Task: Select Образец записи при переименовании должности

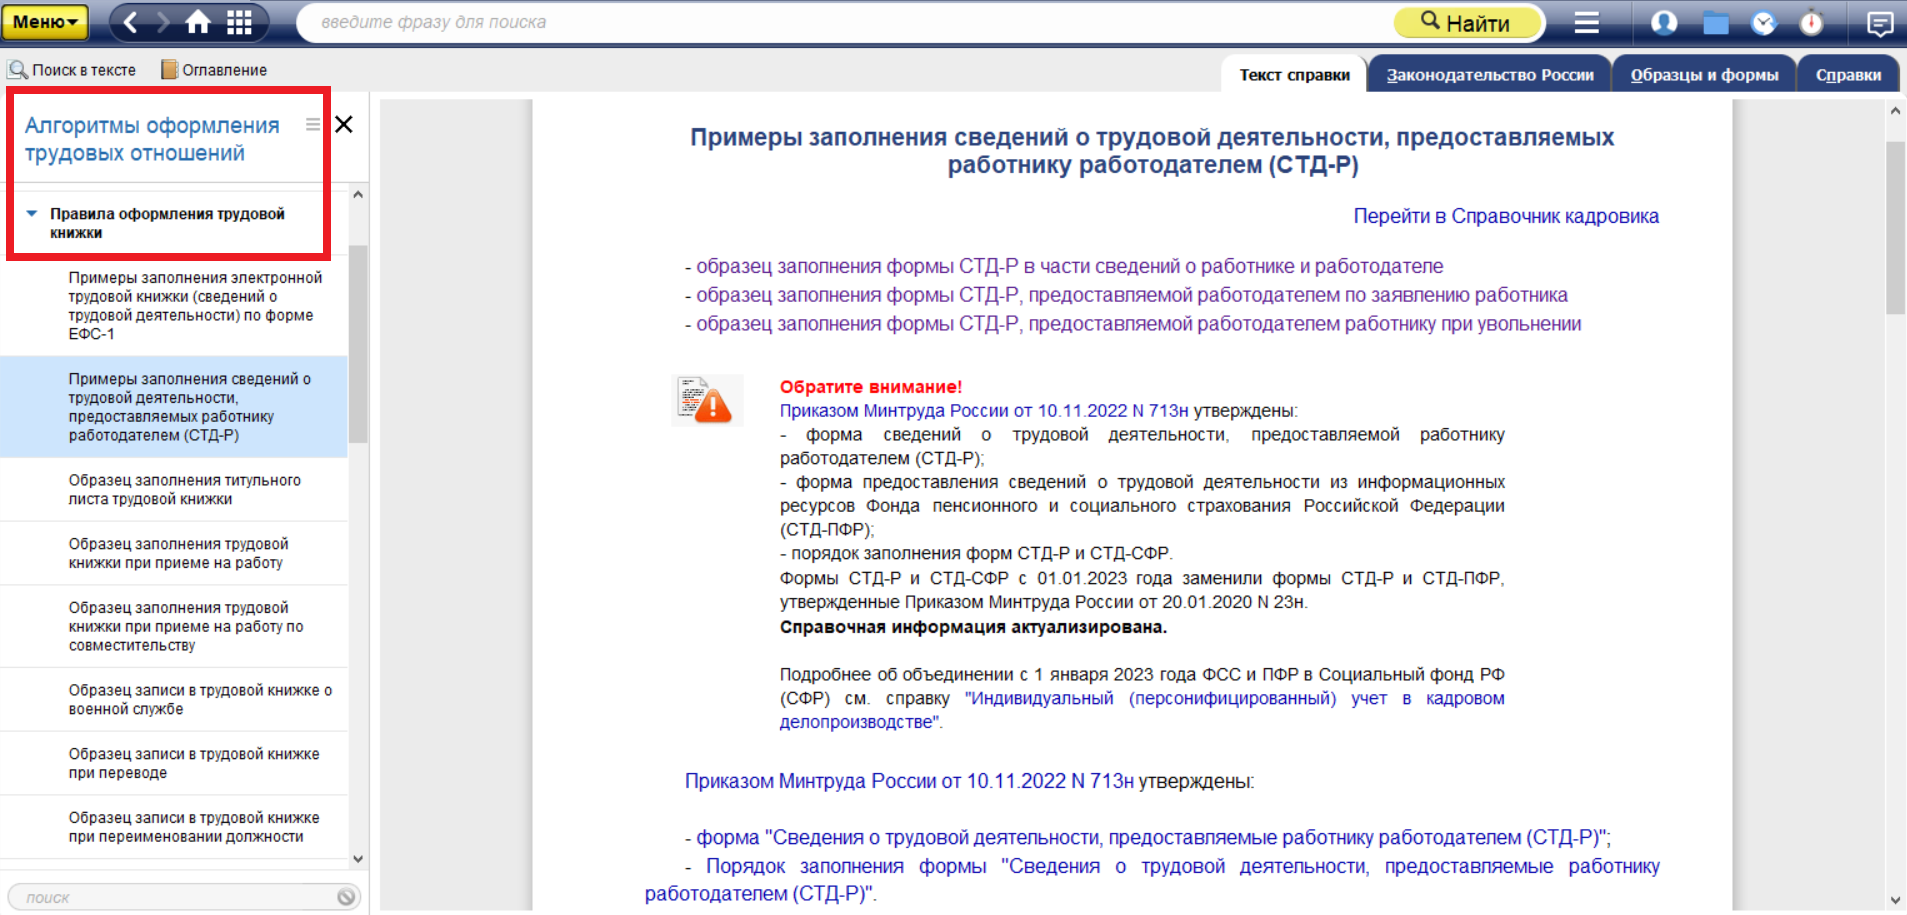Action: click(x=174, y=827)
